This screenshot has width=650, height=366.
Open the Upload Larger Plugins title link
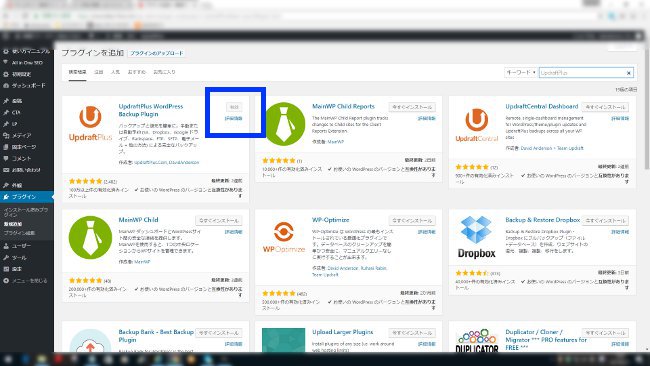pyautogui.click(x=342, y=332)
